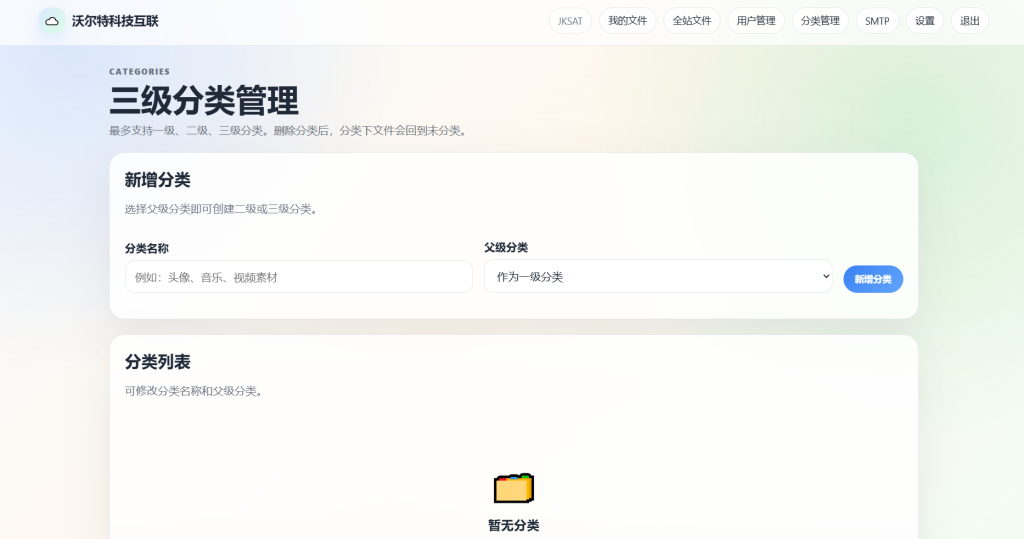Click the 暂无分类 text

coord(513,525)
